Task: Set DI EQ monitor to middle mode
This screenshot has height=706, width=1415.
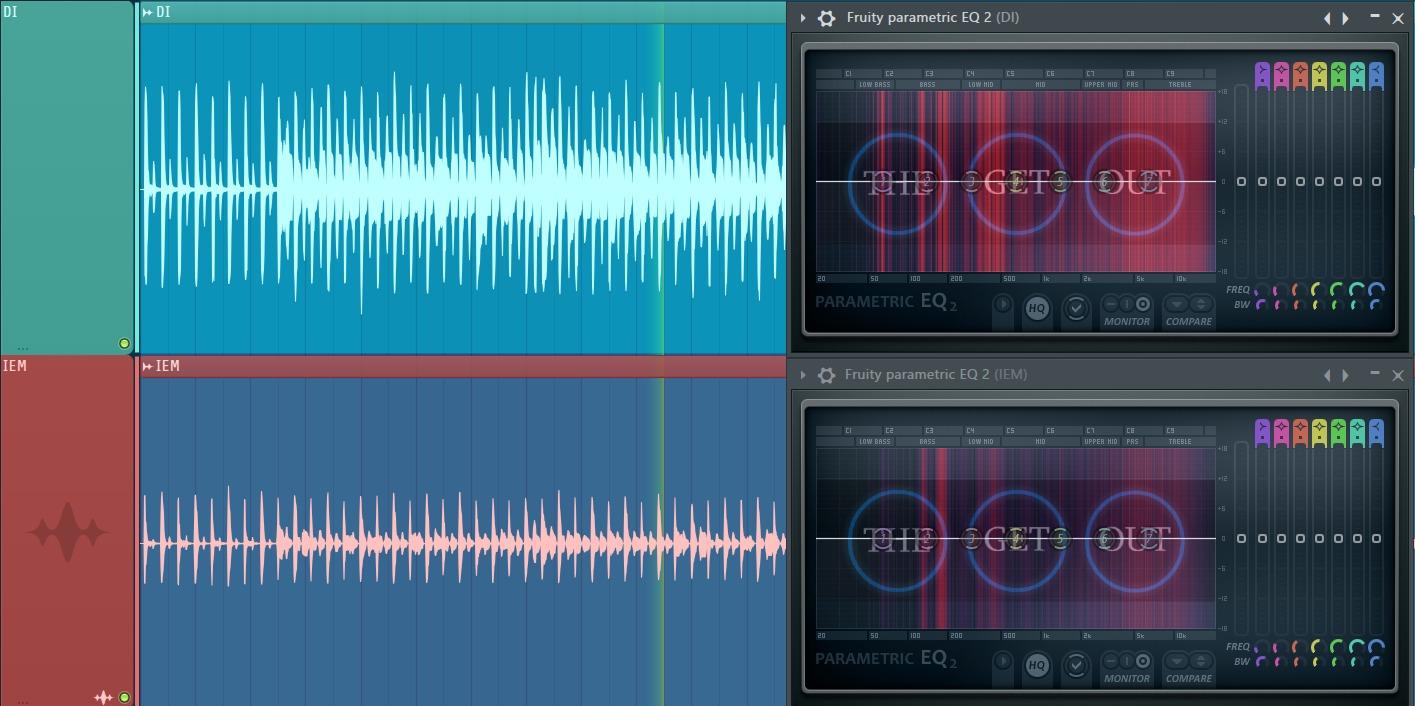Action: pos(1126,303)
